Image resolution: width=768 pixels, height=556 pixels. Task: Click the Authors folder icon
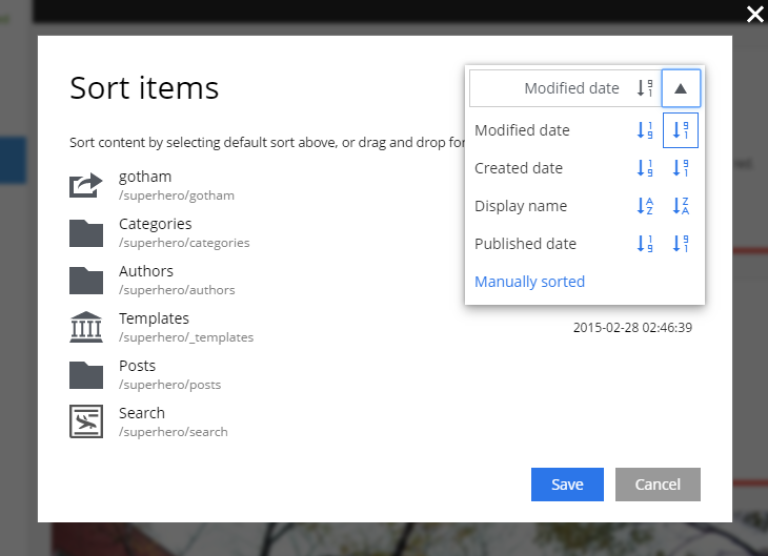pos(86,280)
